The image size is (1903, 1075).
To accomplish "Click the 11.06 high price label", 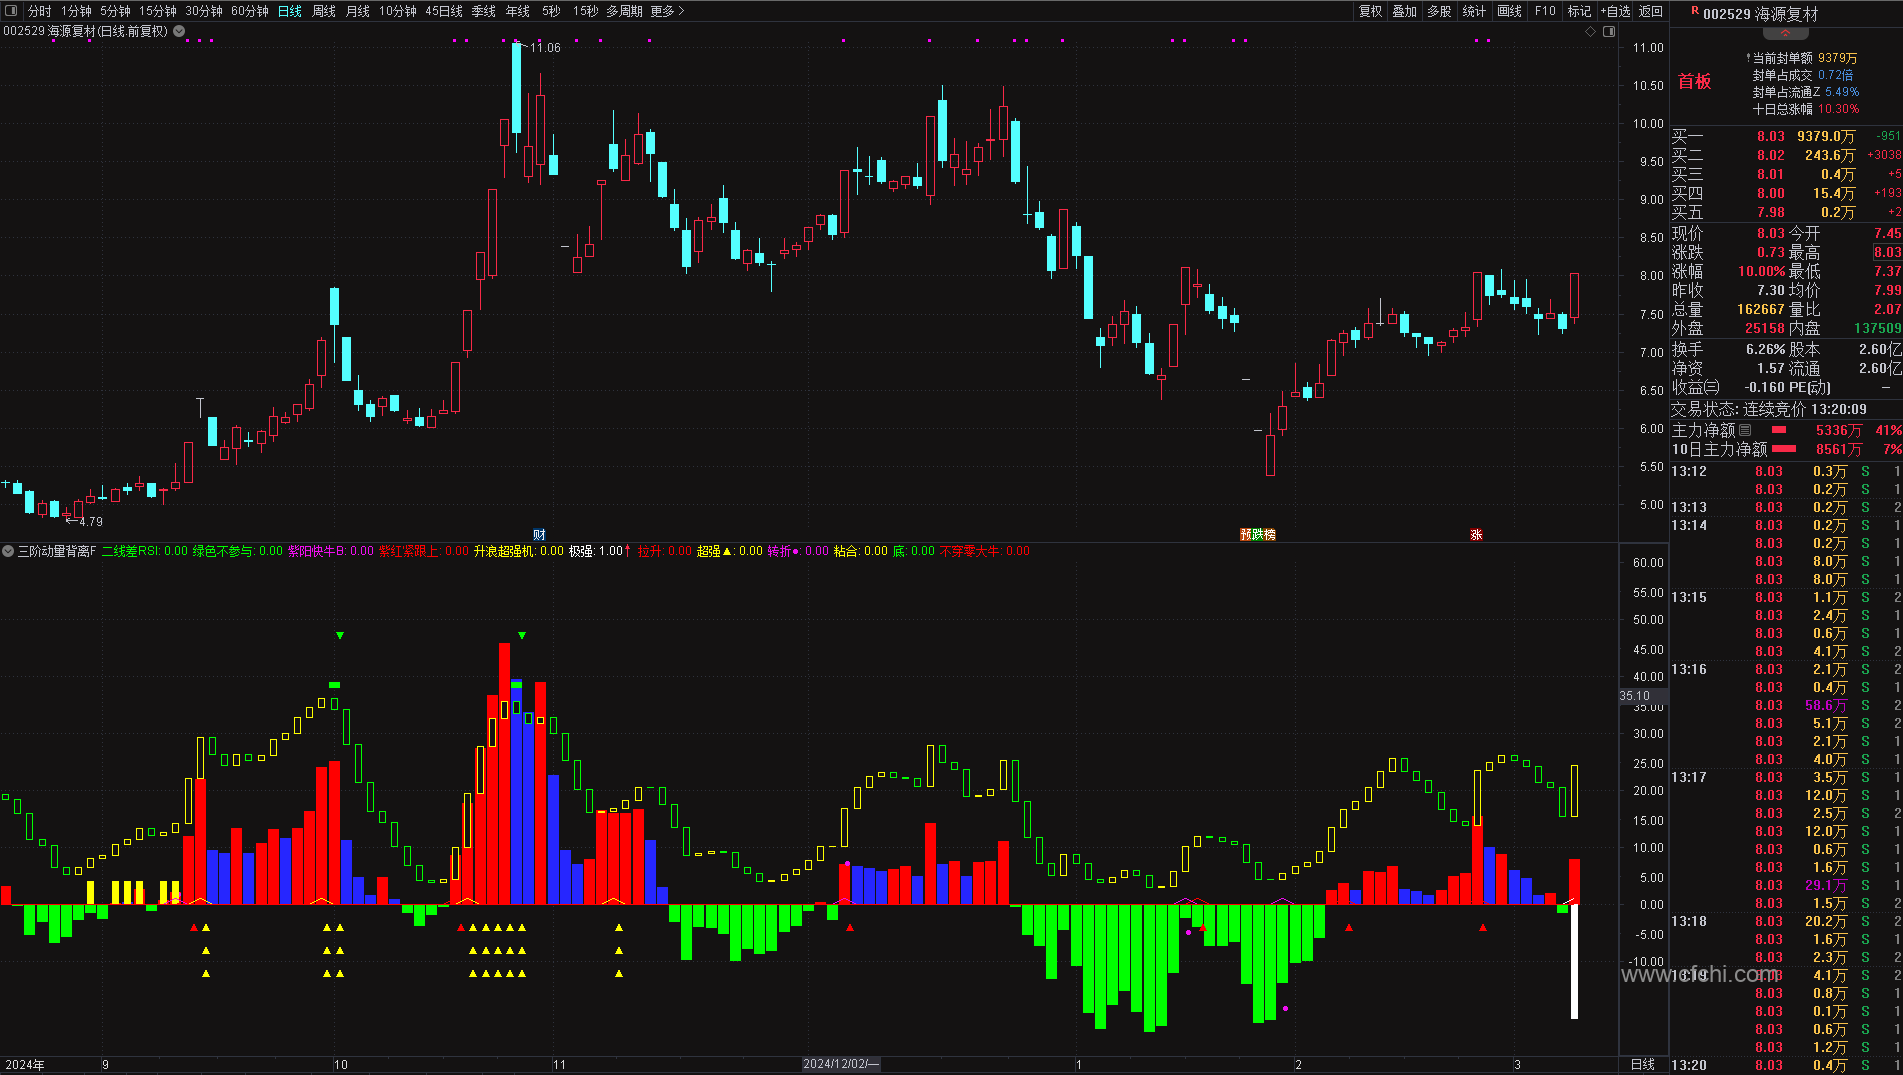I will (x=545, y=48).
